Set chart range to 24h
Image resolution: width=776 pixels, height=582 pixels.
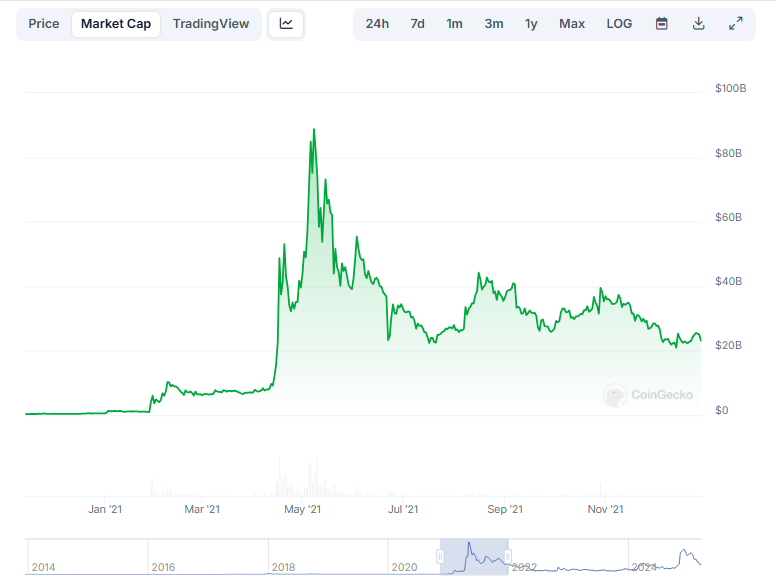[x=377, y=24]
